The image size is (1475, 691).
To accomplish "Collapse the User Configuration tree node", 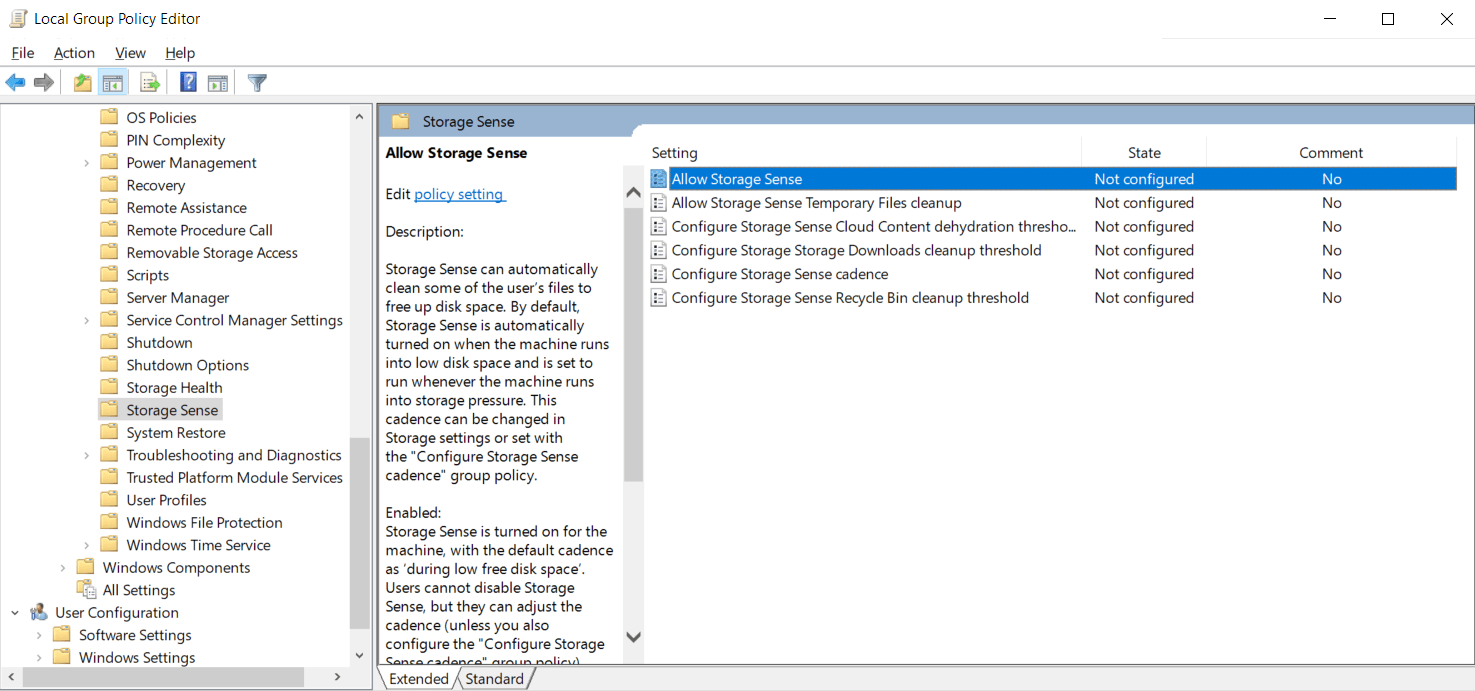I will click(x=14, y=612).
